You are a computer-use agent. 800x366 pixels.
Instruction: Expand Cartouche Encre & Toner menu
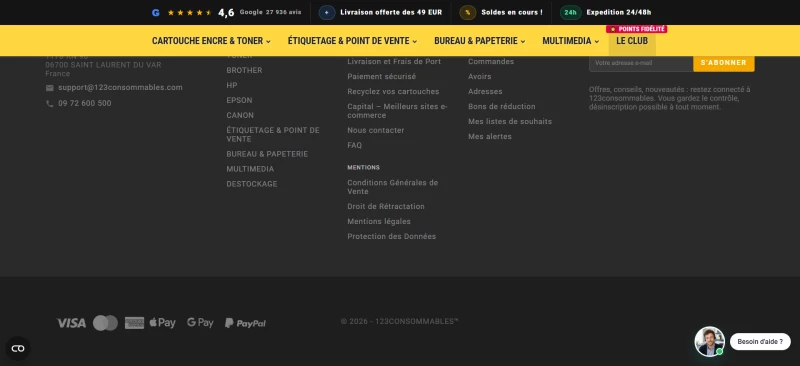pos(211,41)
